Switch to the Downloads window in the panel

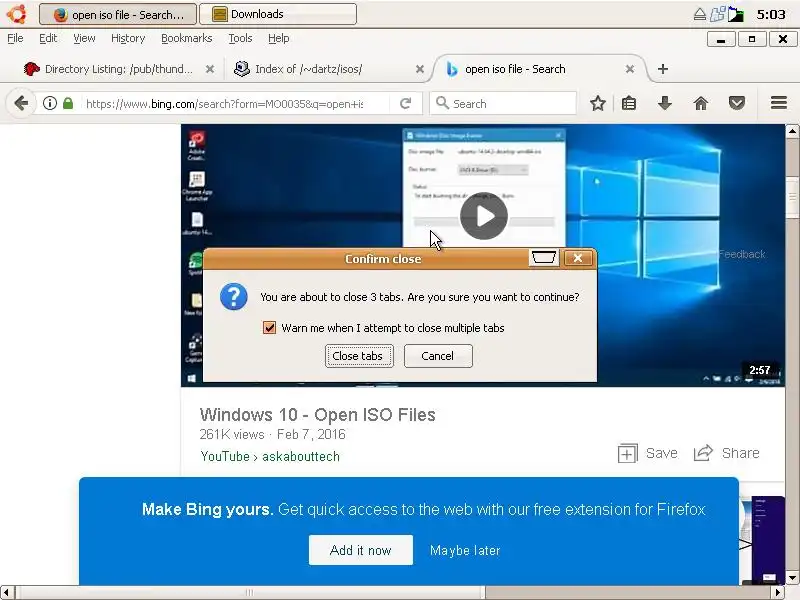tap(278, 14)
